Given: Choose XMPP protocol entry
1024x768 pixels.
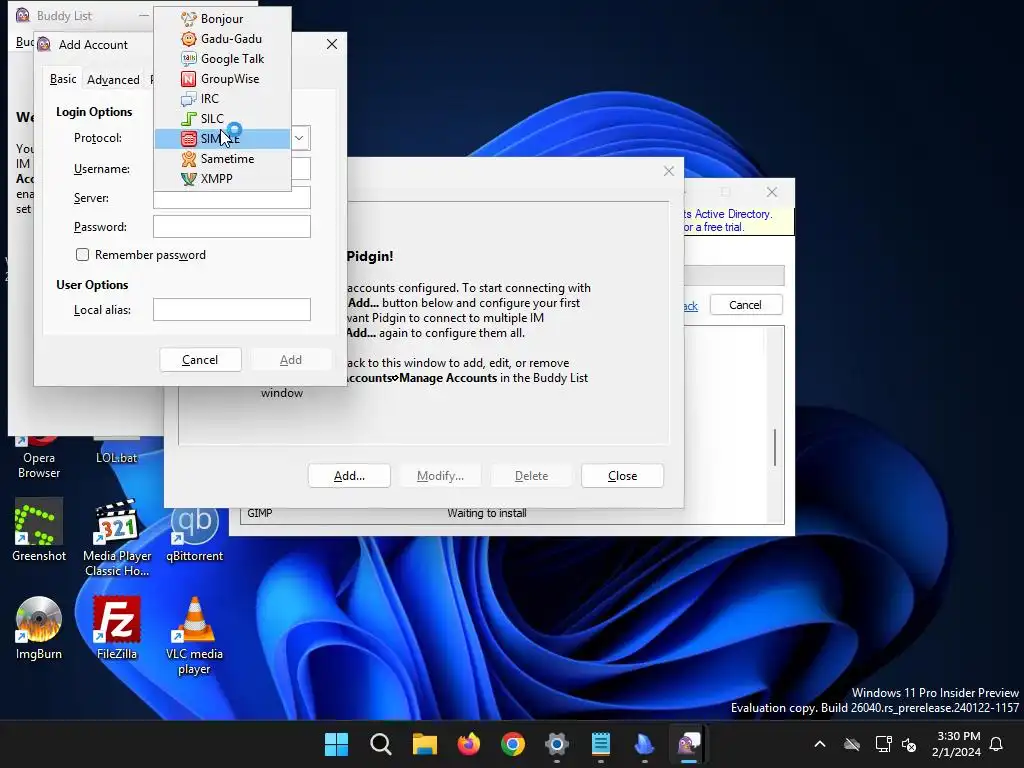Looking at the screenshot, I should click(x=222, y=178).
